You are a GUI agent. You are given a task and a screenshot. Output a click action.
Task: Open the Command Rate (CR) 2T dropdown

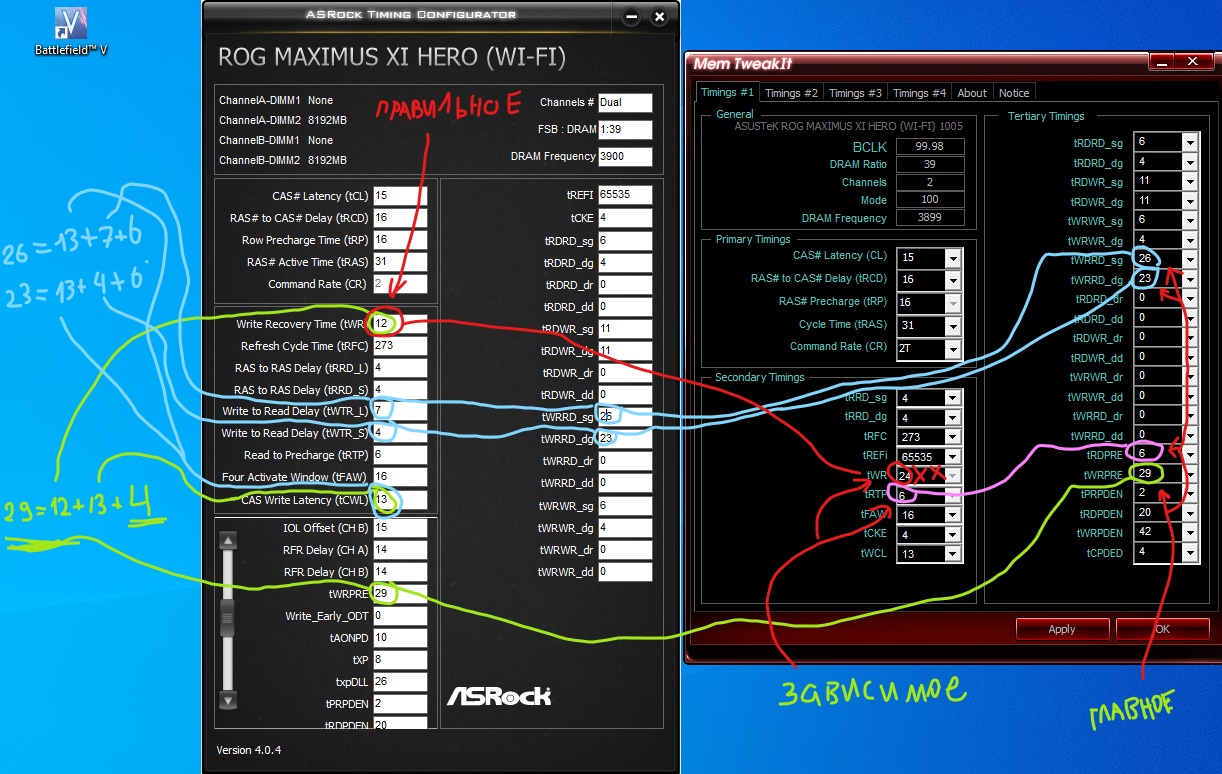click(953, 348)
